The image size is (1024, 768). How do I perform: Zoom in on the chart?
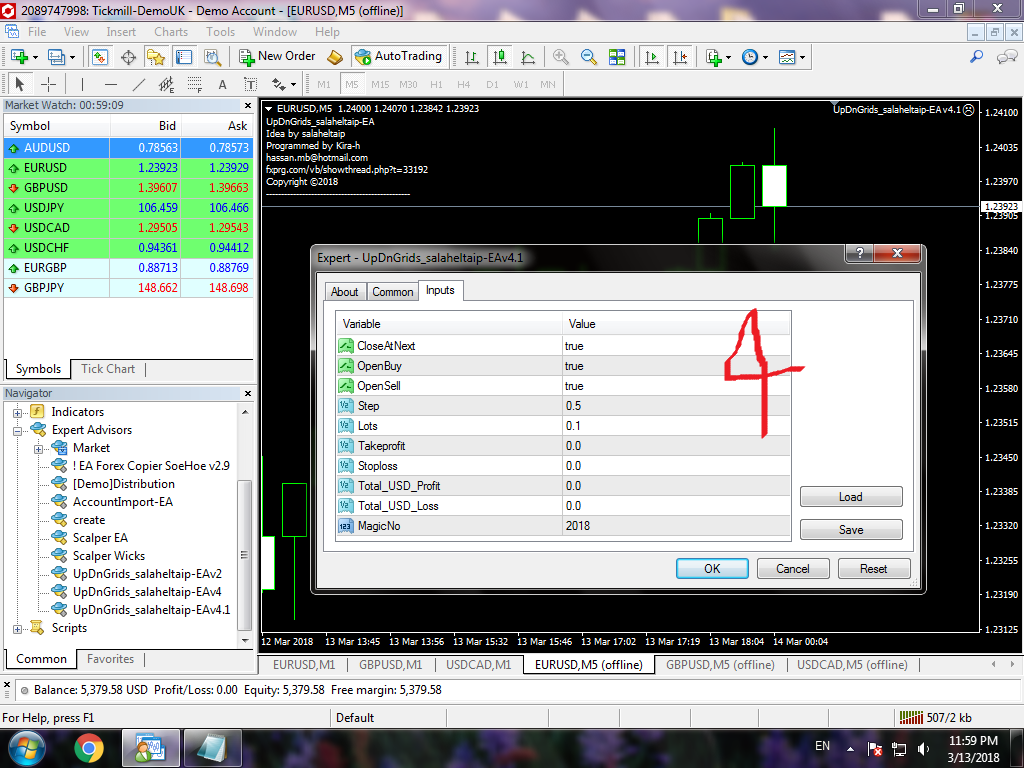tap(560, 57)
